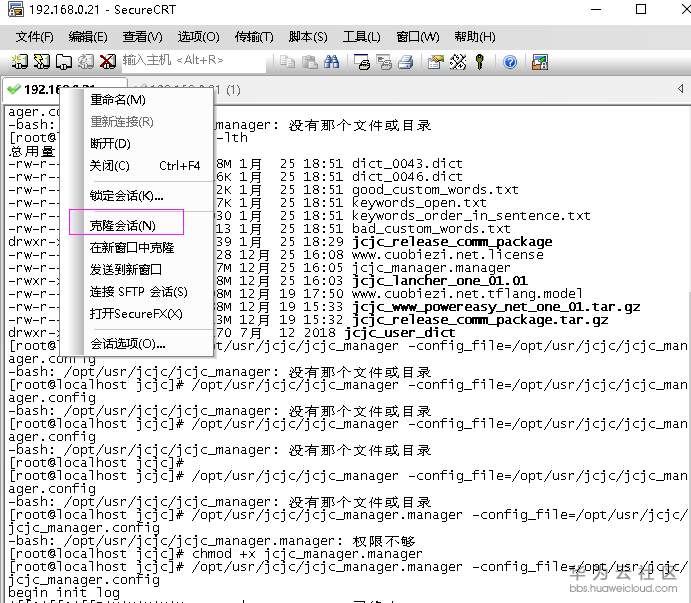The width and height of the screenshot is (691, 603).
Task: Click the grayed Reconnect toolbar icon
Action: pyautogui.click(x=86, y=62)
